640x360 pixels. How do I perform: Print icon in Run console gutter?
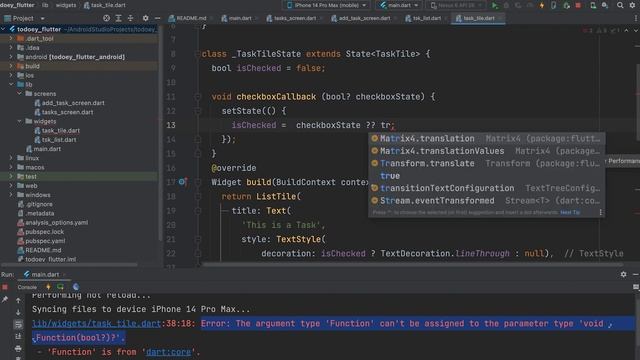coord(18,348)
